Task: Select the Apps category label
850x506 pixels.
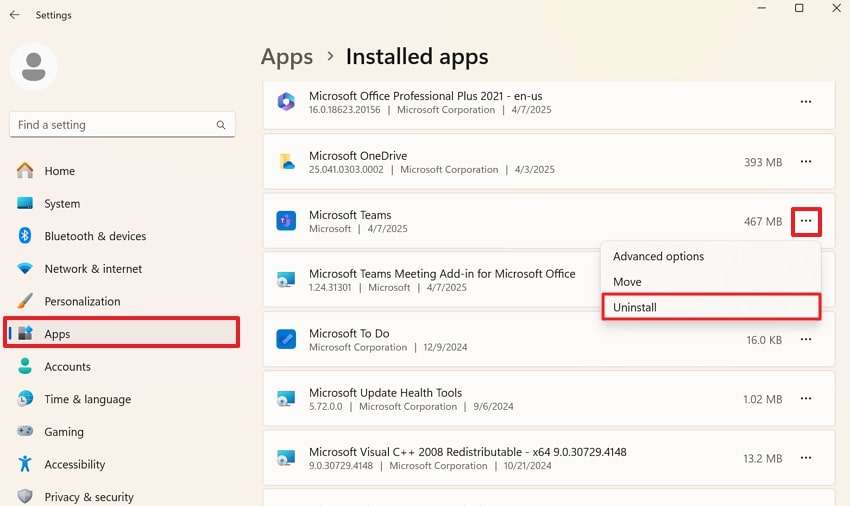Action: tap(57, 334)
